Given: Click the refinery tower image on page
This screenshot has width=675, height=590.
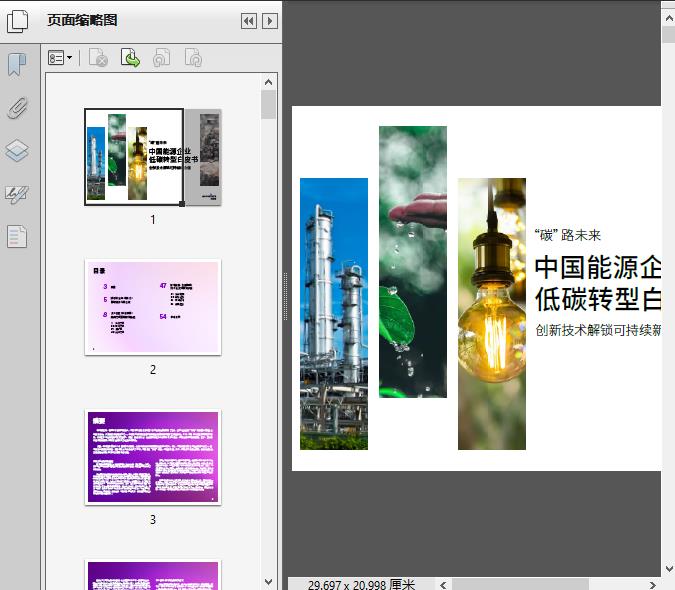Looking at the screenshot, I should pos(334,314).
